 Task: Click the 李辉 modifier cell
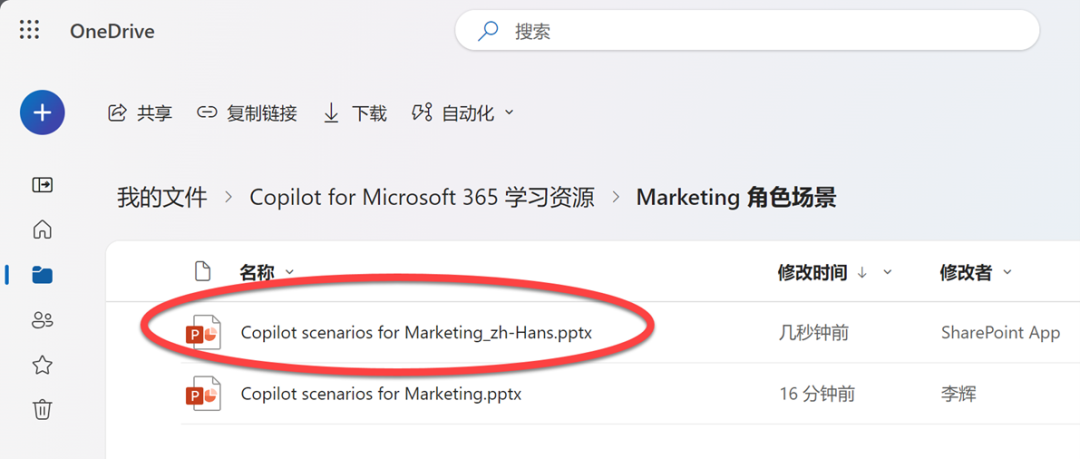(958, 394)
